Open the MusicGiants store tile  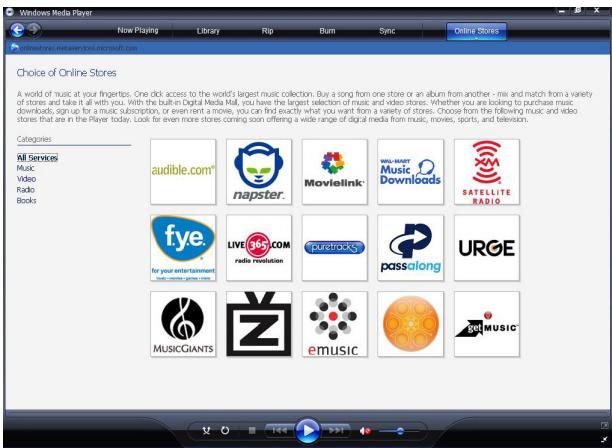click(x=183, y=324)
